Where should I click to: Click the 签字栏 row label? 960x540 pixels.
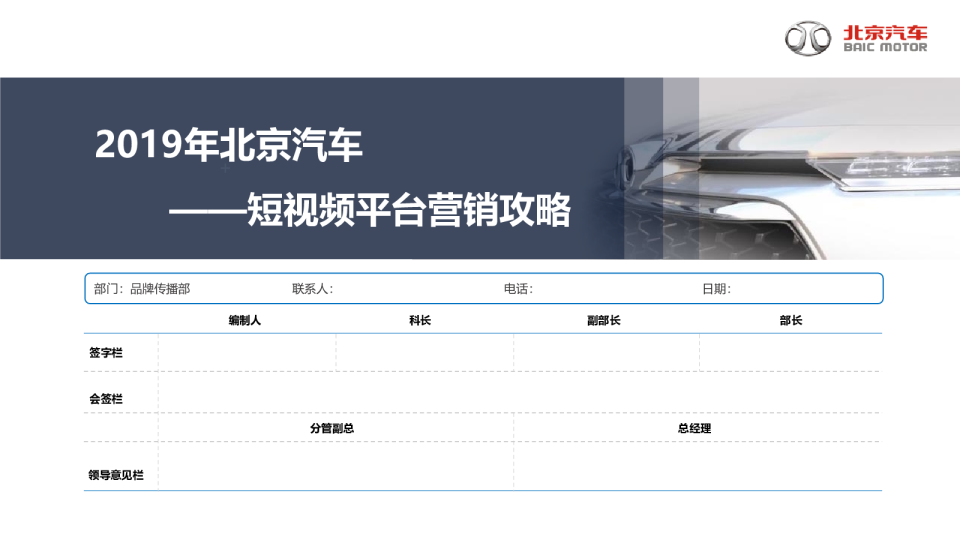pos(106,353)
